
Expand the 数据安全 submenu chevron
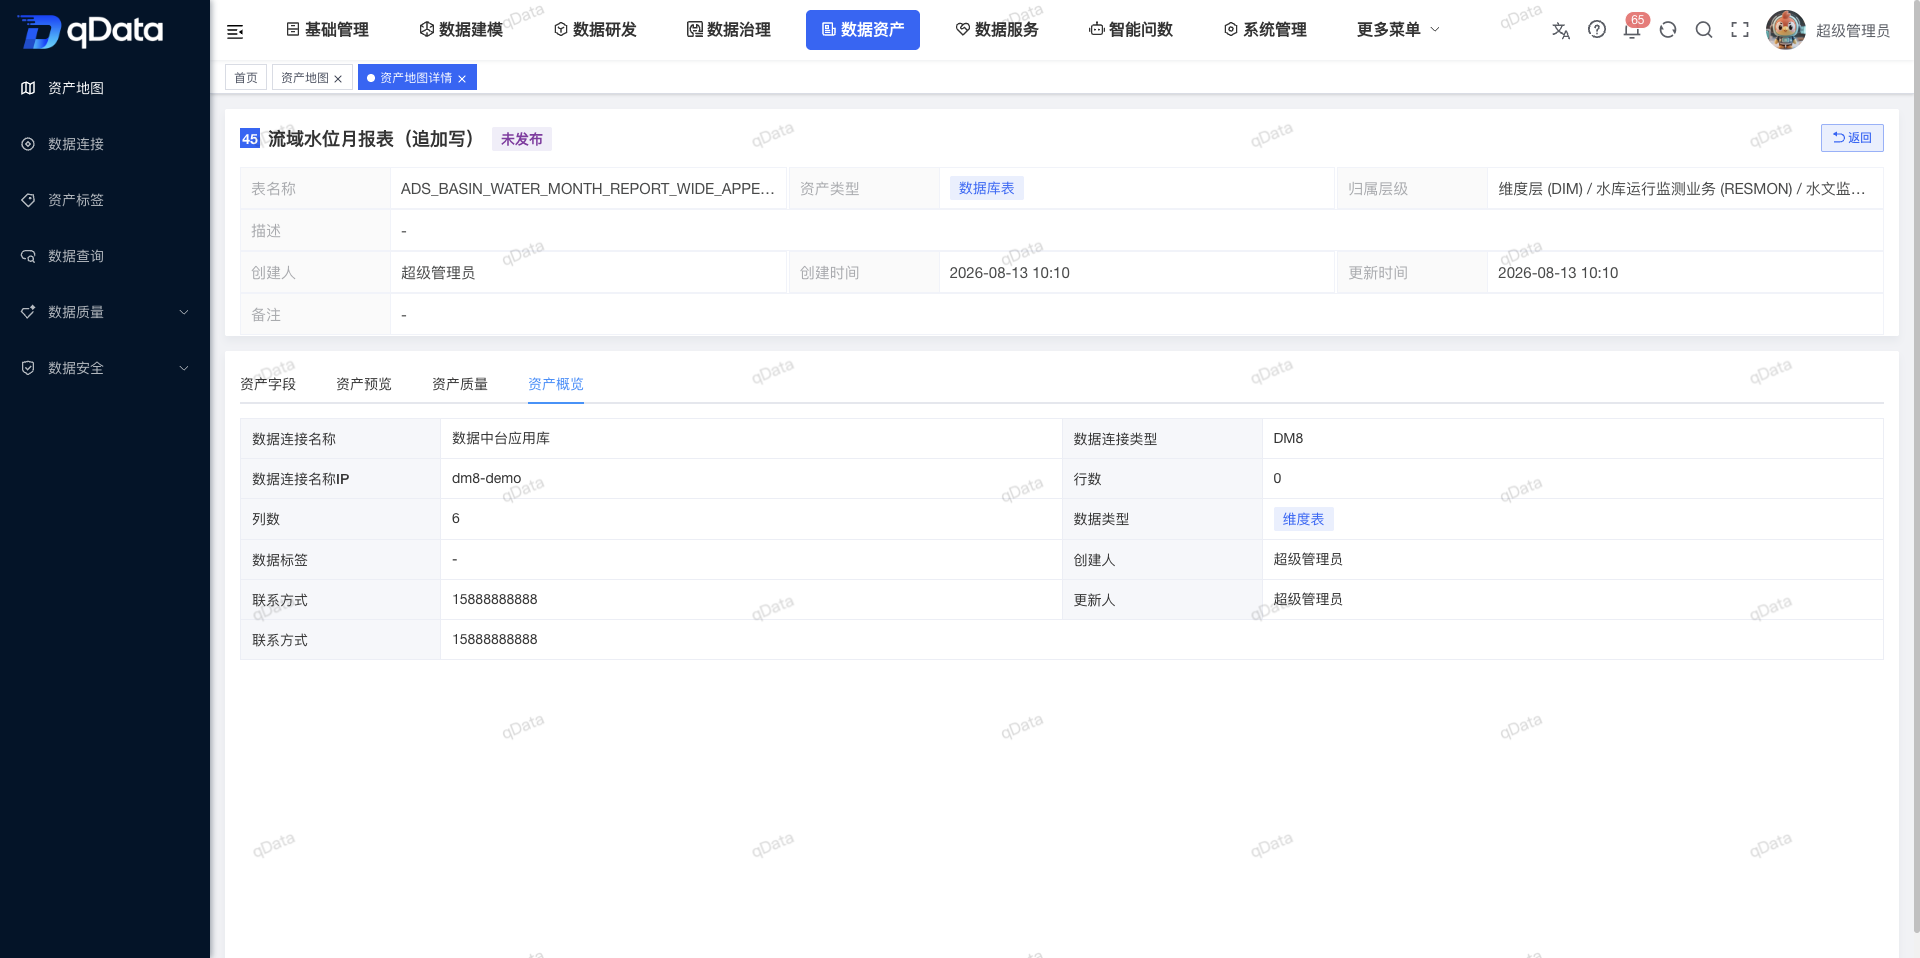tap(184, 368)
